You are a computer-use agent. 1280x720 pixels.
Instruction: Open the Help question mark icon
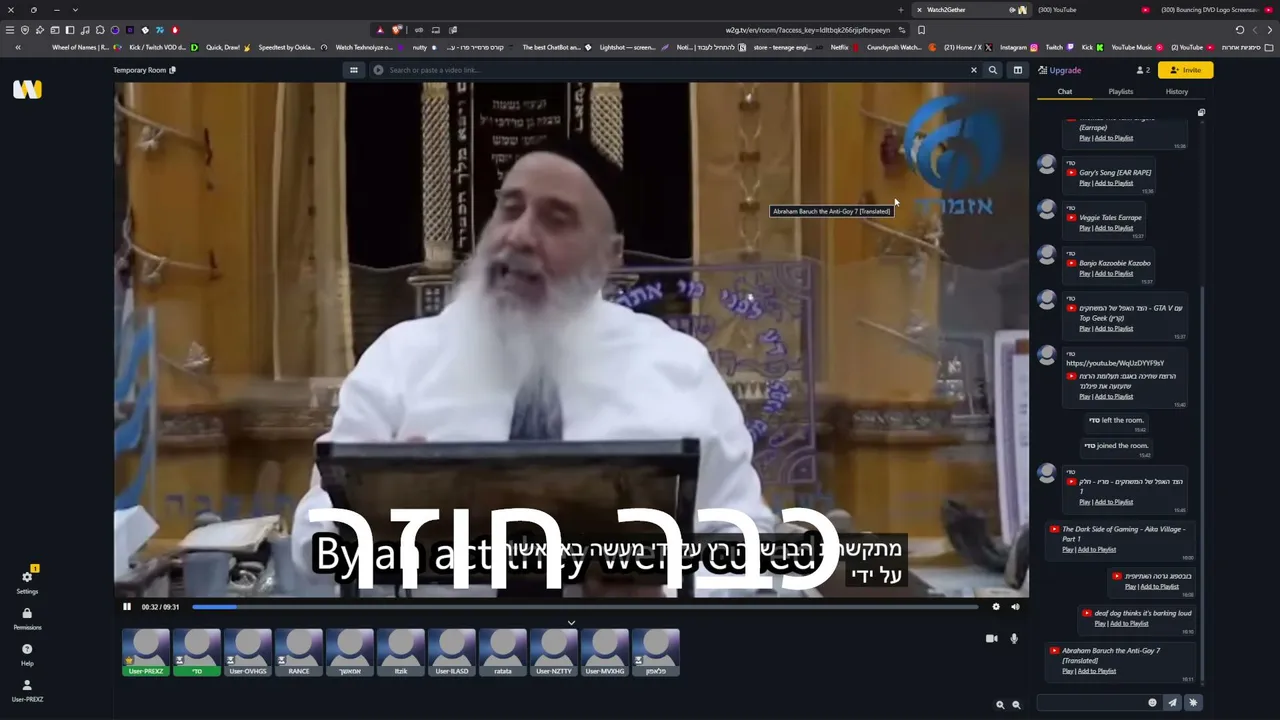(x=27, y=653)
